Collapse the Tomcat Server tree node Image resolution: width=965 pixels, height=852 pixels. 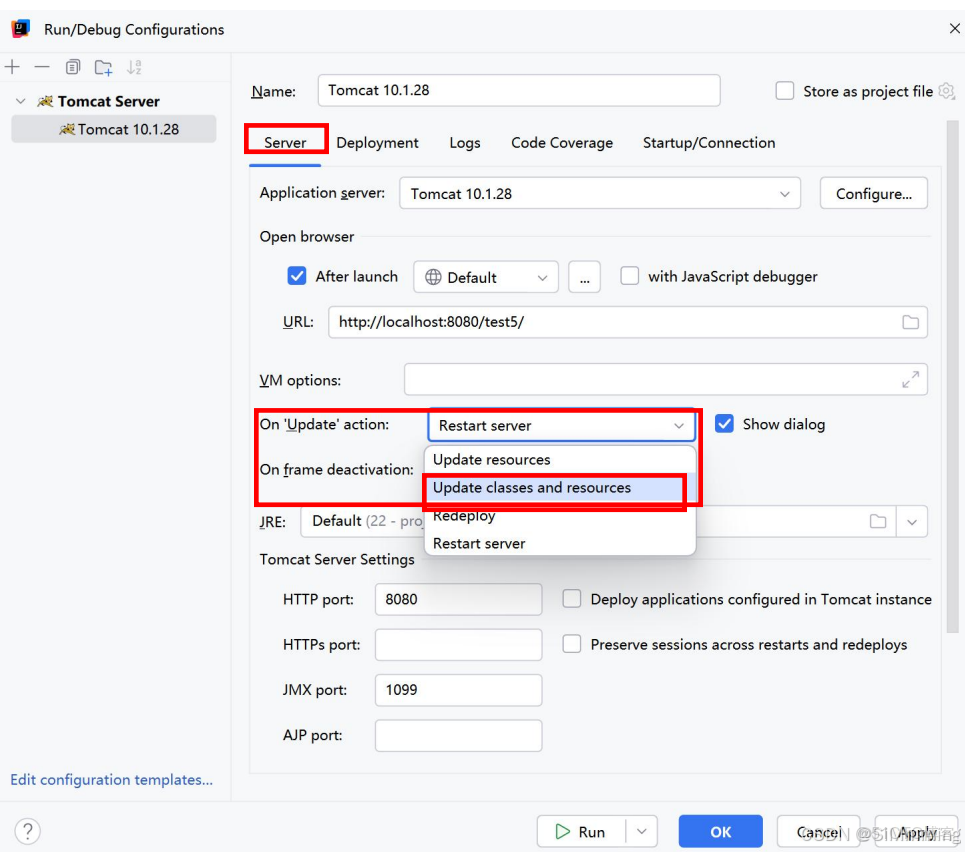tap(20, 101)
